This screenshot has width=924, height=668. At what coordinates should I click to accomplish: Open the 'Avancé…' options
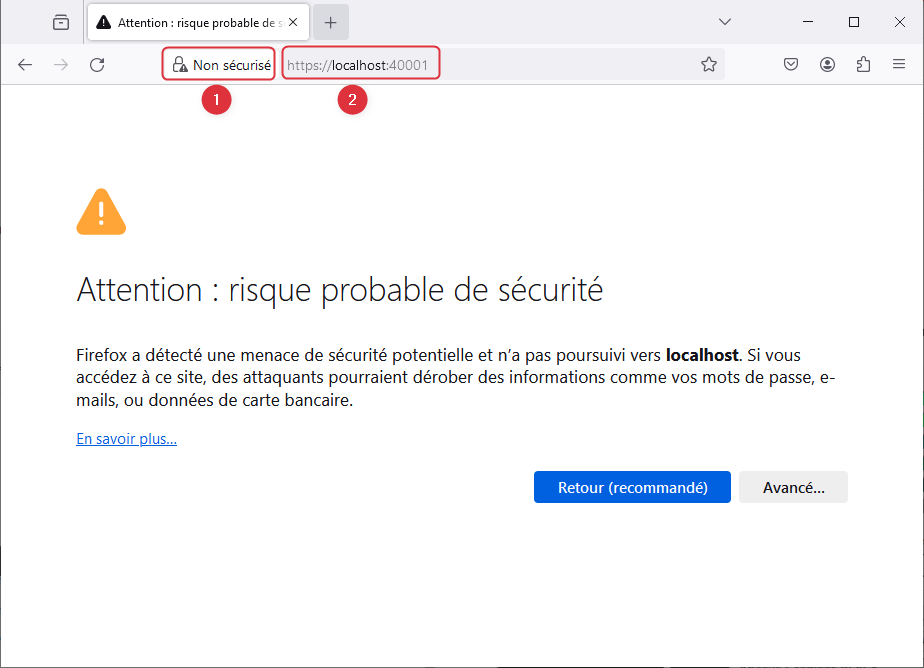click(793, 487)
